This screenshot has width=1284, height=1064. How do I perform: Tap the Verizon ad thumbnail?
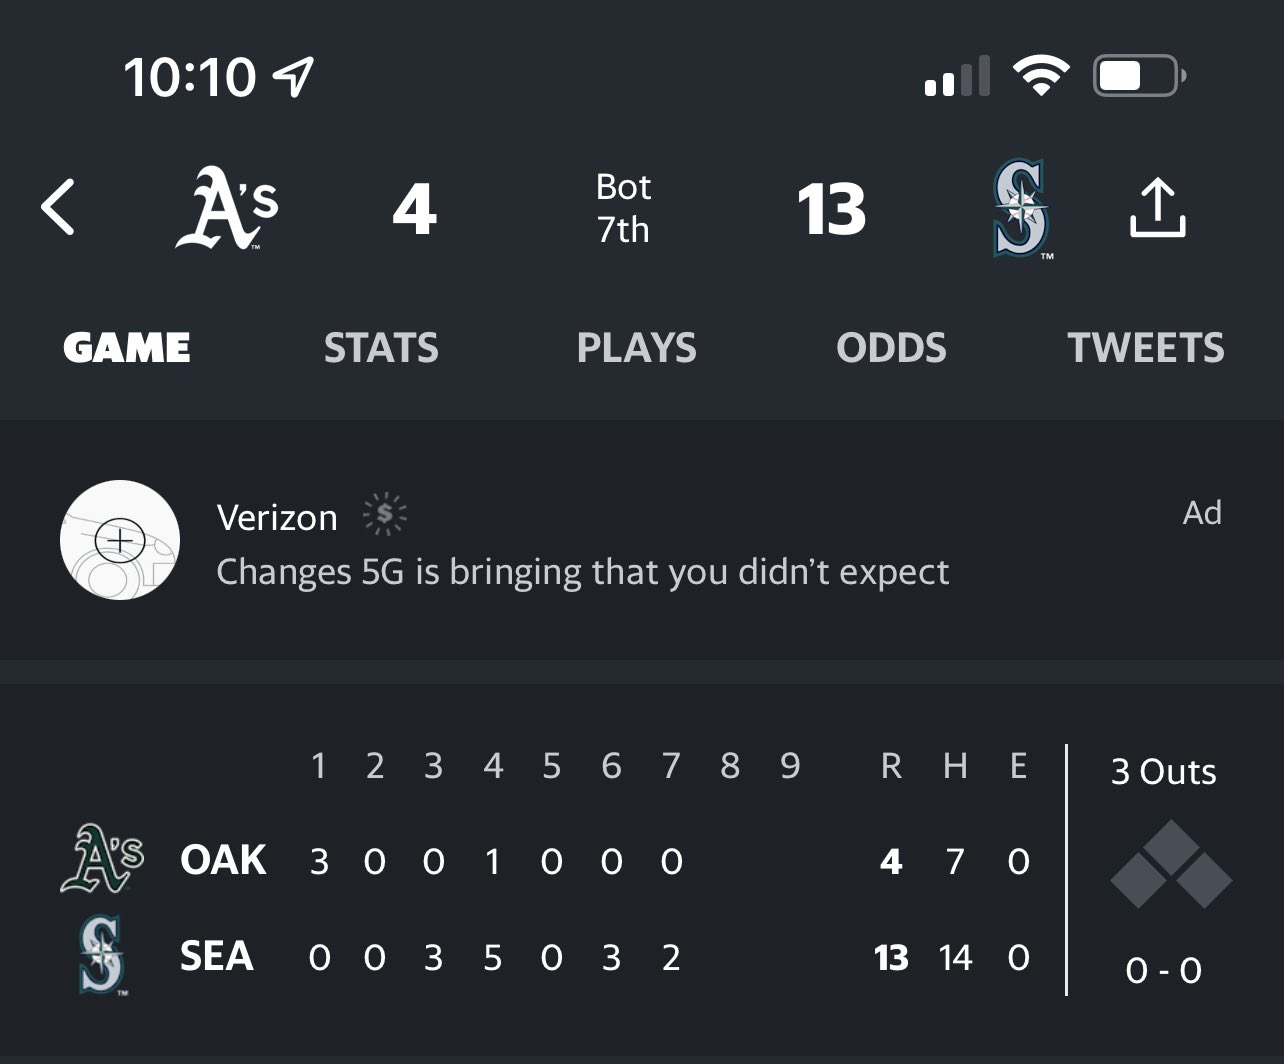(x=120, y=540)
